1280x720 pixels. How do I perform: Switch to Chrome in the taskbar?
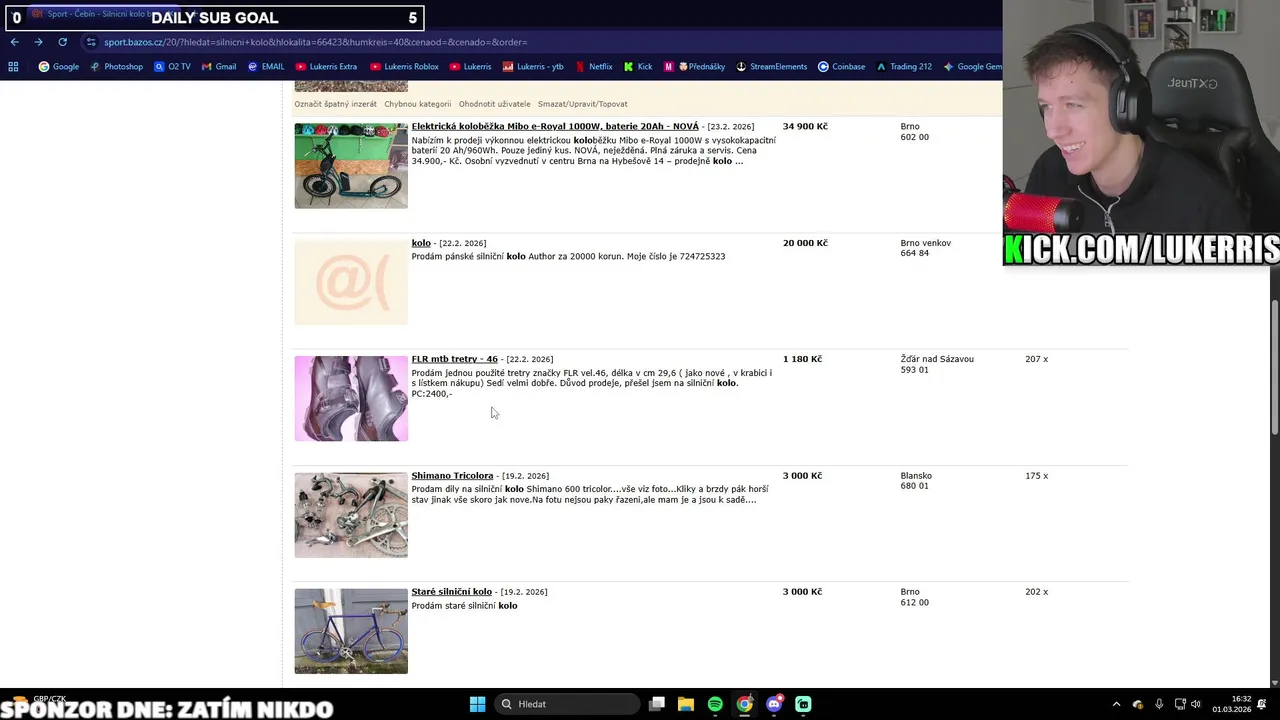coord(745,704)
